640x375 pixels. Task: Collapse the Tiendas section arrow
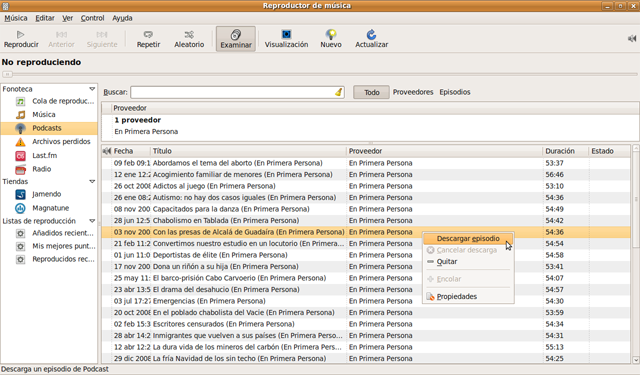point(92,182)
